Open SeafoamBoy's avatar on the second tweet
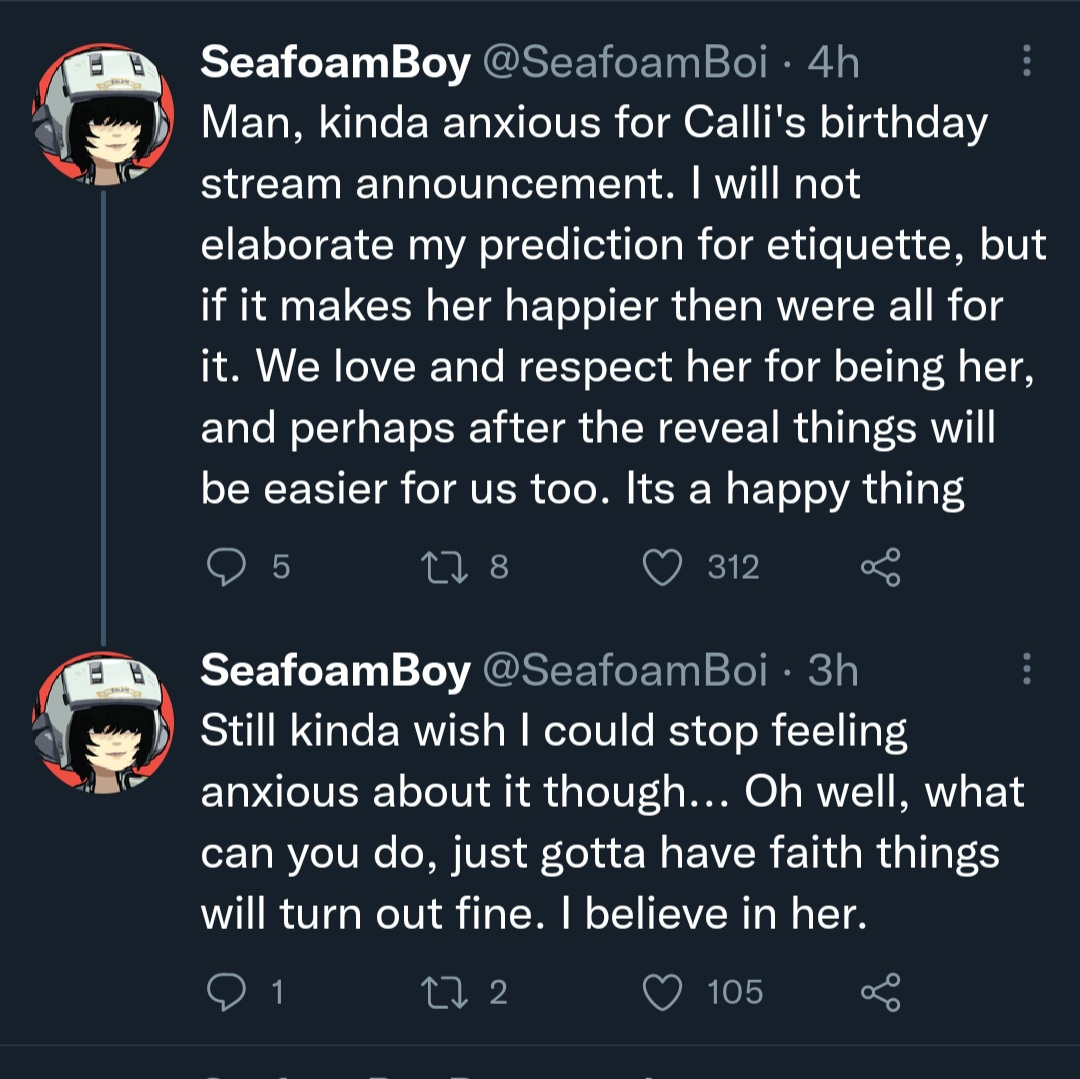Screen dimensions: 1080x1079 click(x=104, y=722)
